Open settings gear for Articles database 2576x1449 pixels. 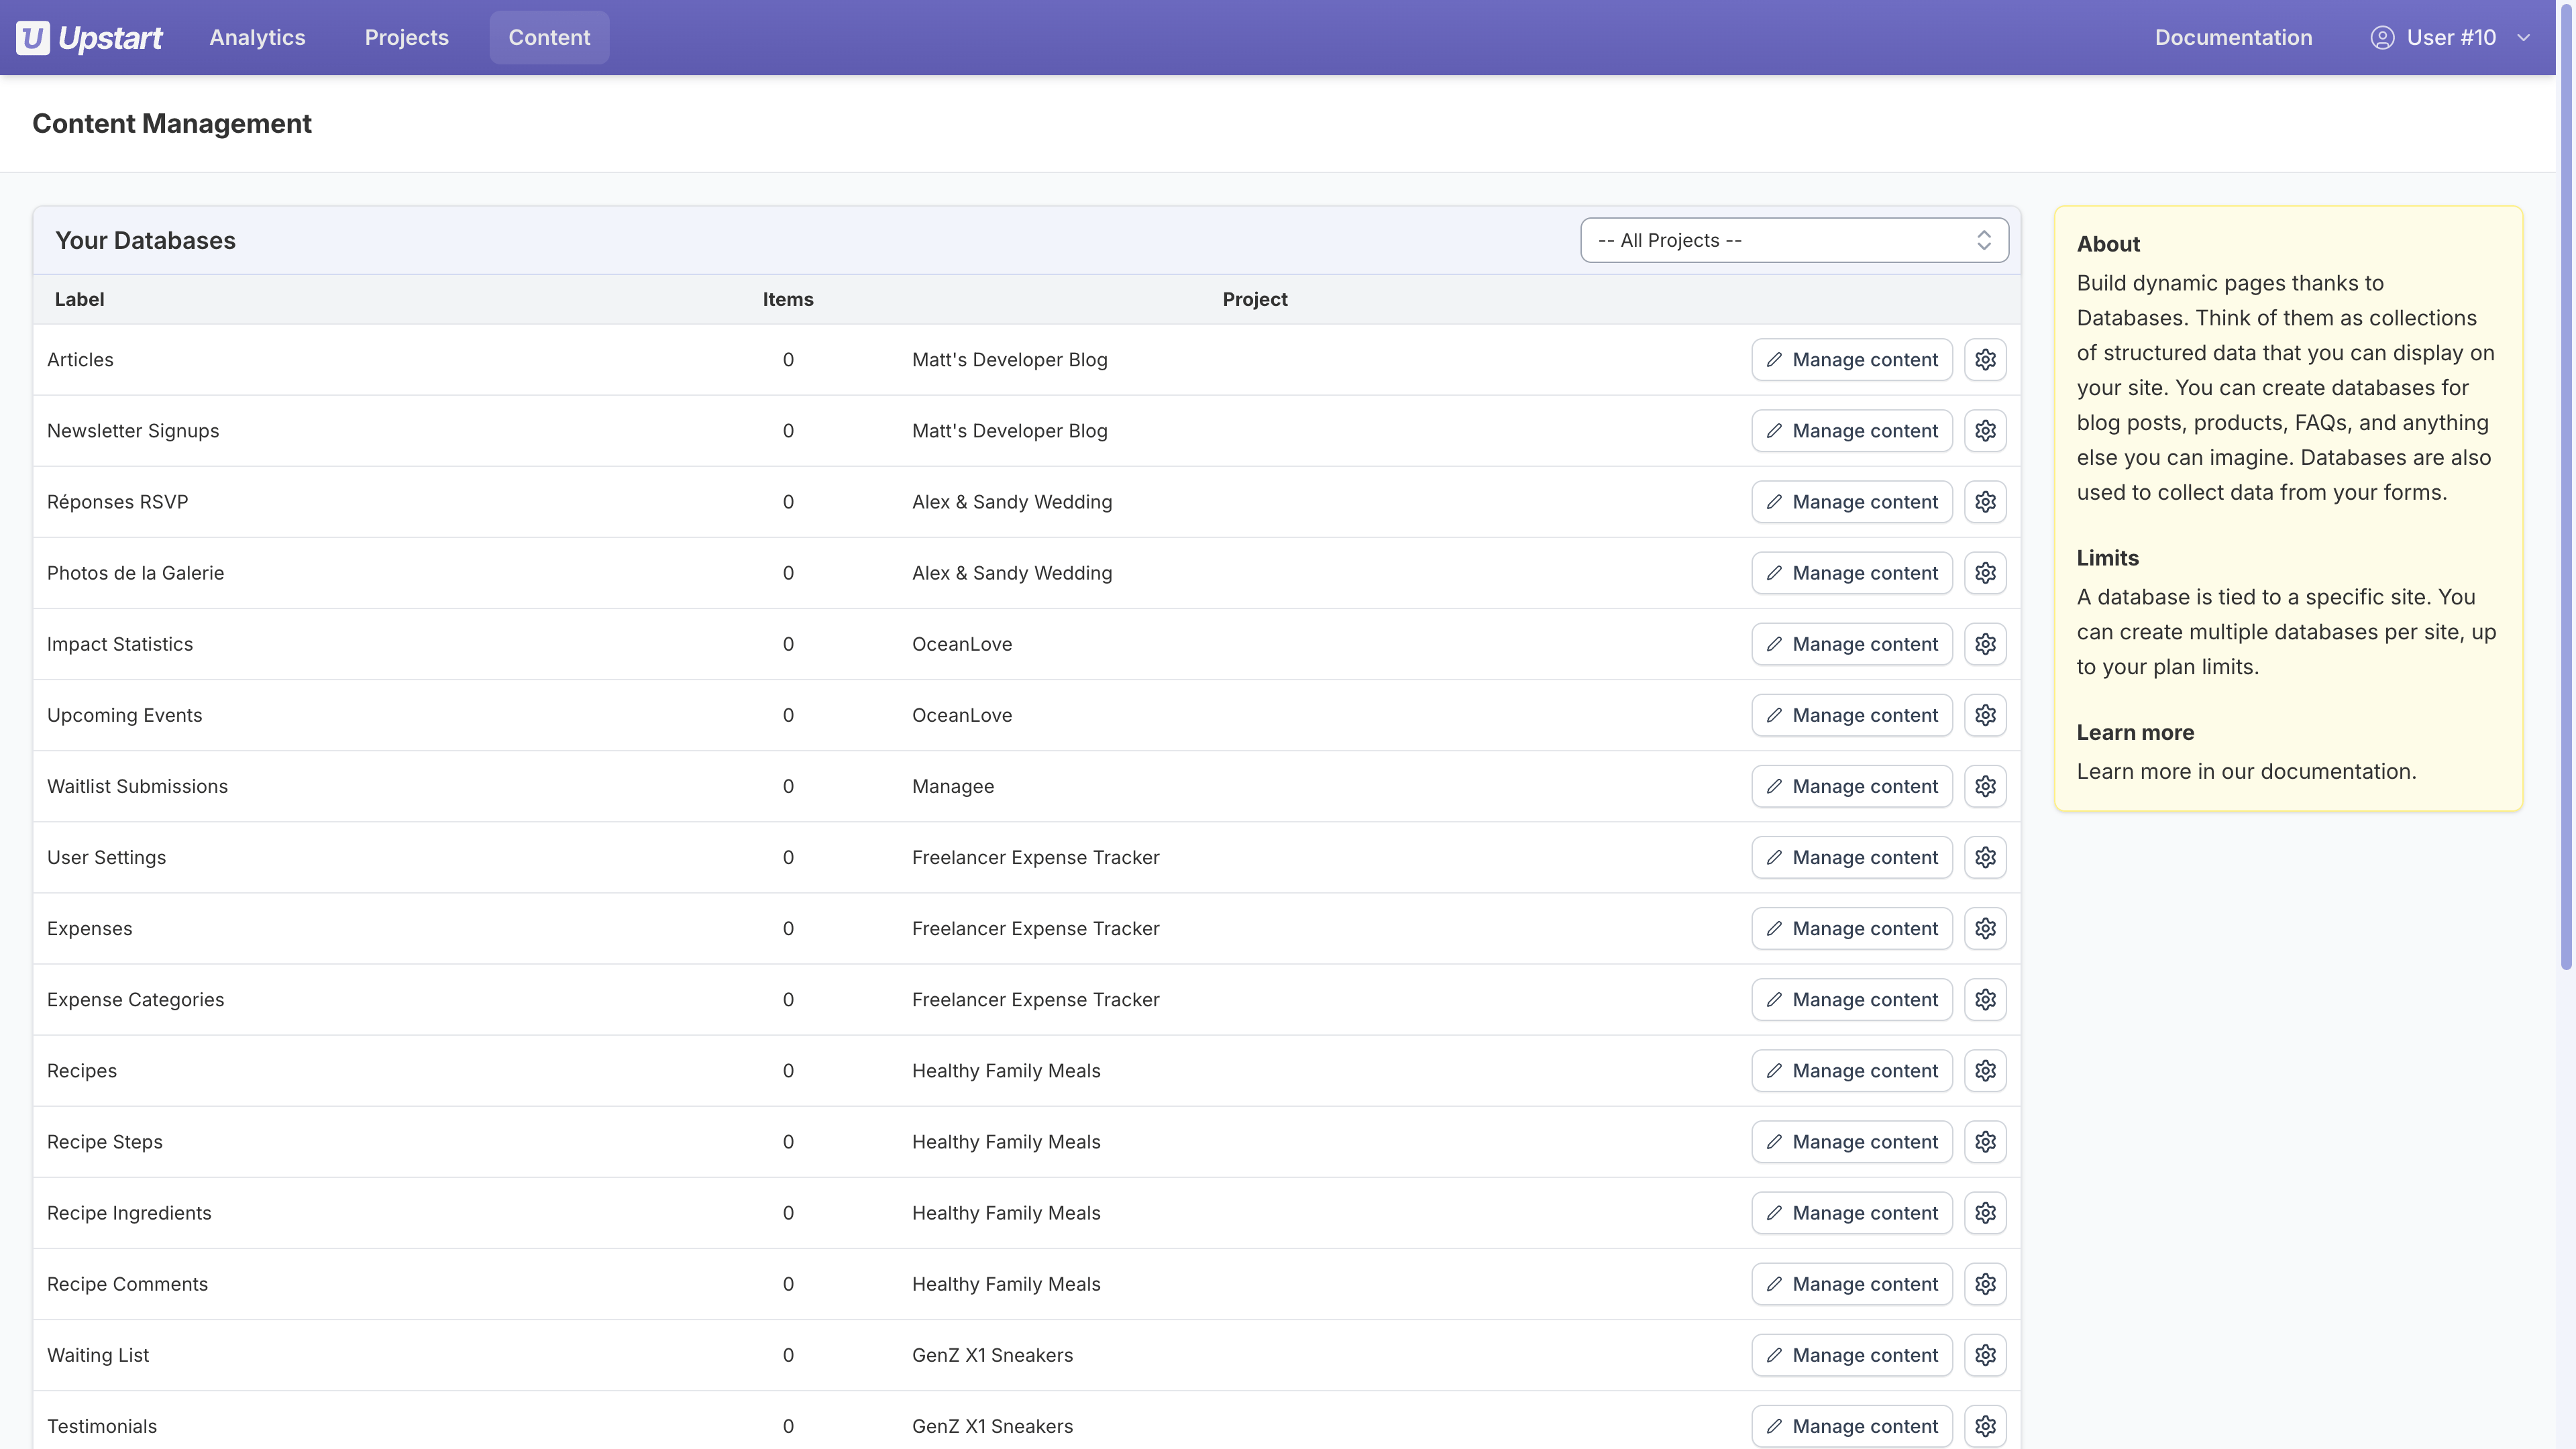tap(1985, 360)
